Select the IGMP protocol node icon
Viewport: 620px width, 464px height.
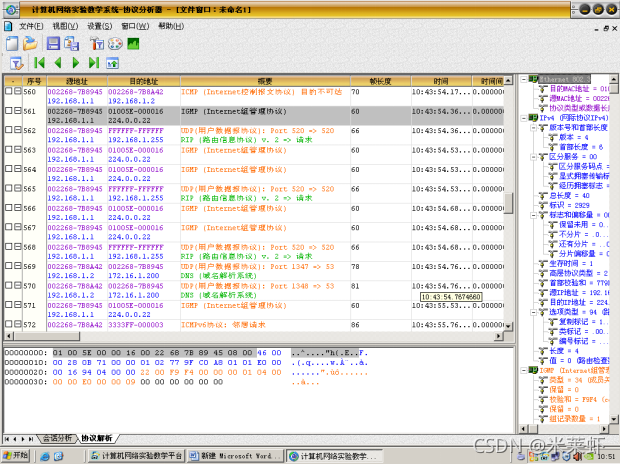coord(533,370)
